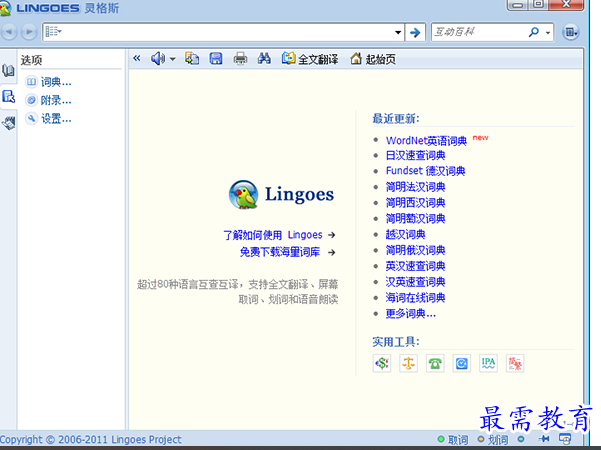The height and width of the screenshot is (450, 601).
Task: Open the currency converter tool icon
Action: (x=382, y=363)
